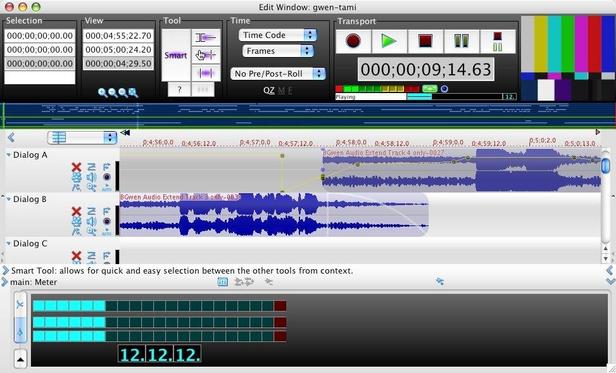The image size is (616, 373).
Task: Collapse the Dialog A track triangle
Action: (x=8, y=155)
